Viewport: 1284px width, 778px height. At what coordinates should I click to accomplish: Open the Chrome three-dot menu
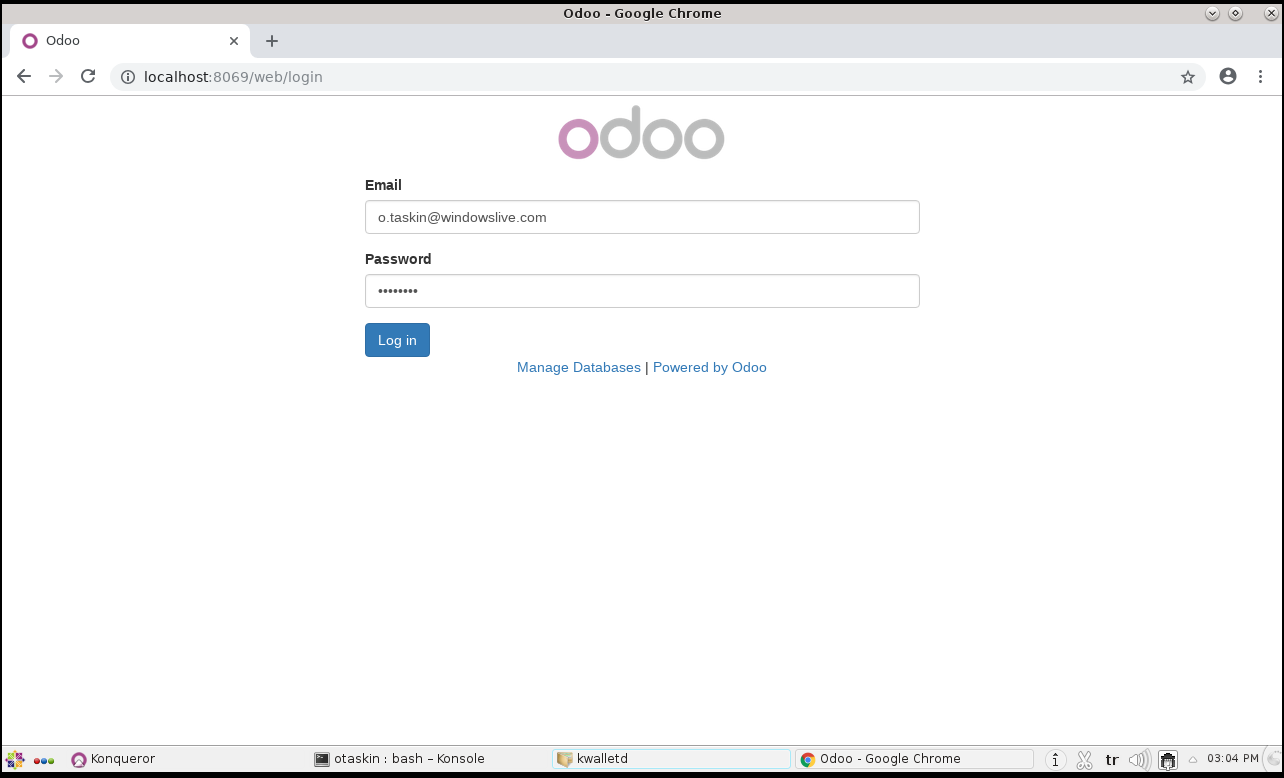coord(1260,76)
